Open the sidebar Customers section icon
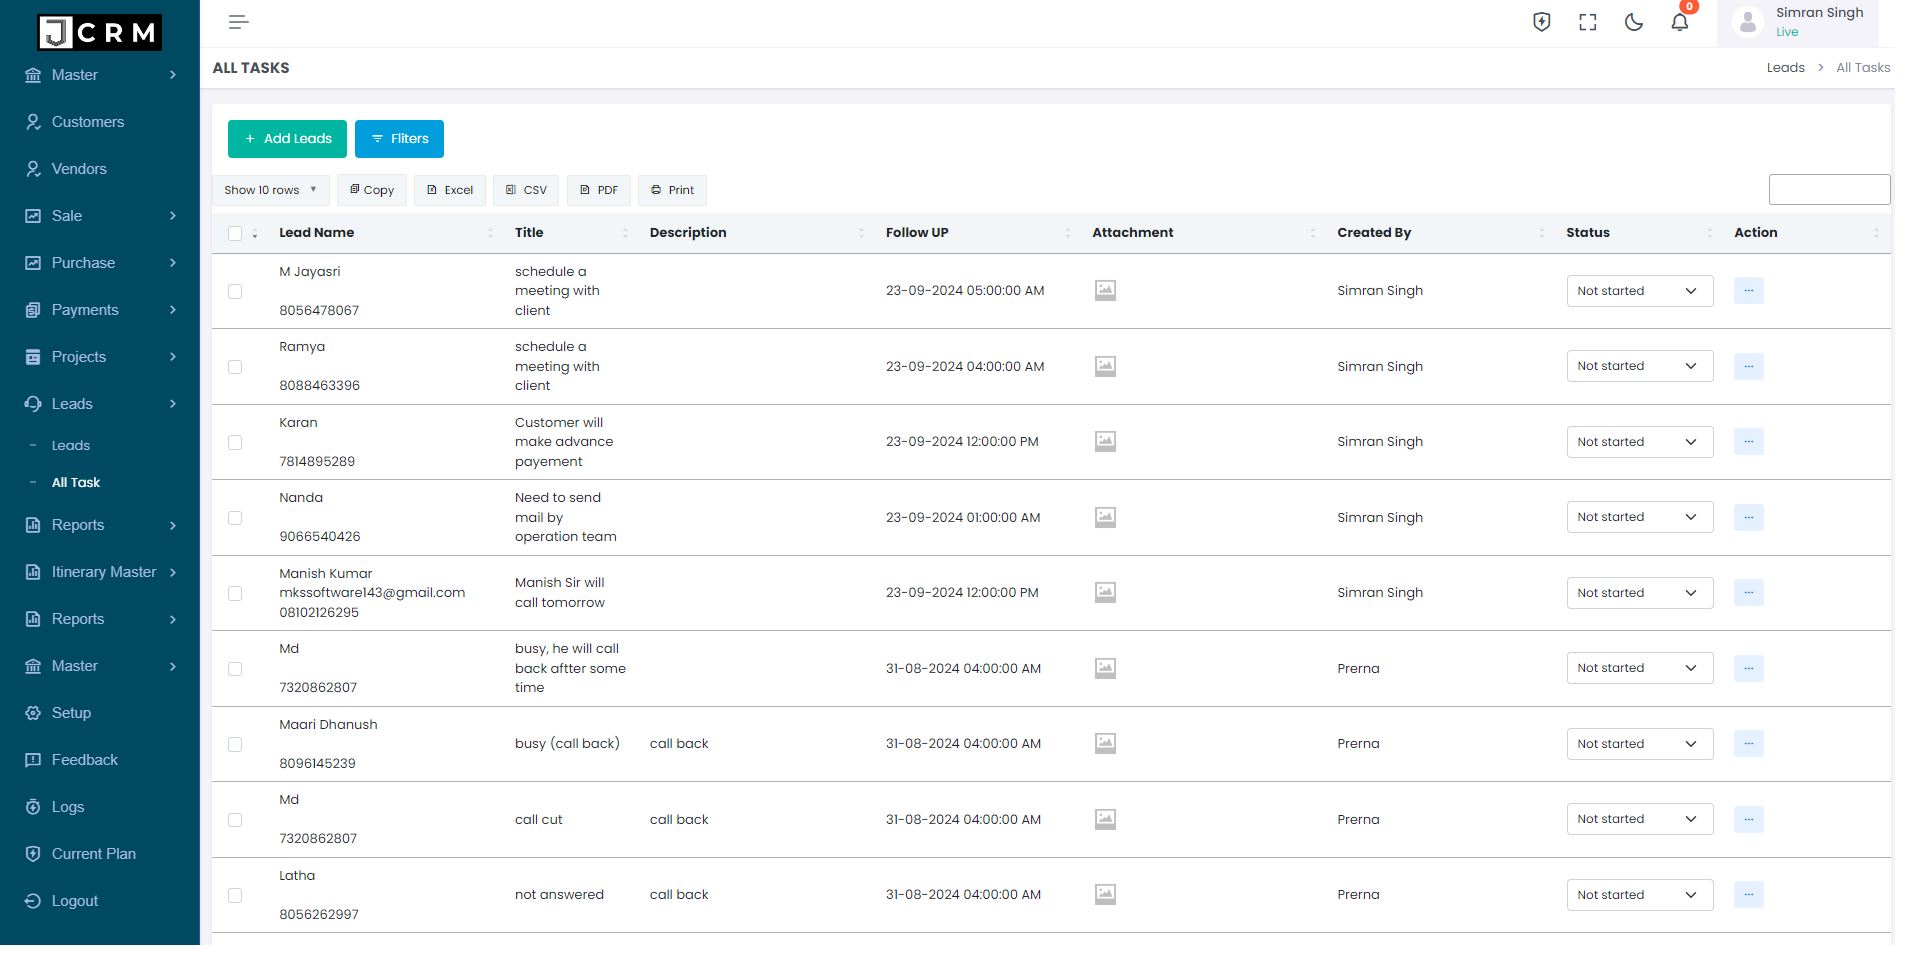Image resolution: width=1915 pixels, height=955 pixels. [33, 121]
